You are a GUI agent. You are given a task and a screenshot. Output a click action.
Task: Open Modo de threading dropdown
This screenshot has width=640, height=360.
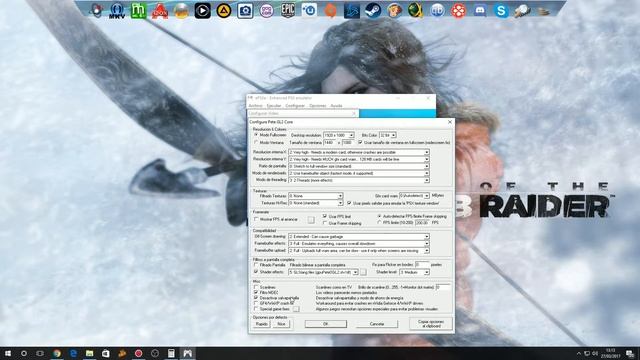pos(359,180)
